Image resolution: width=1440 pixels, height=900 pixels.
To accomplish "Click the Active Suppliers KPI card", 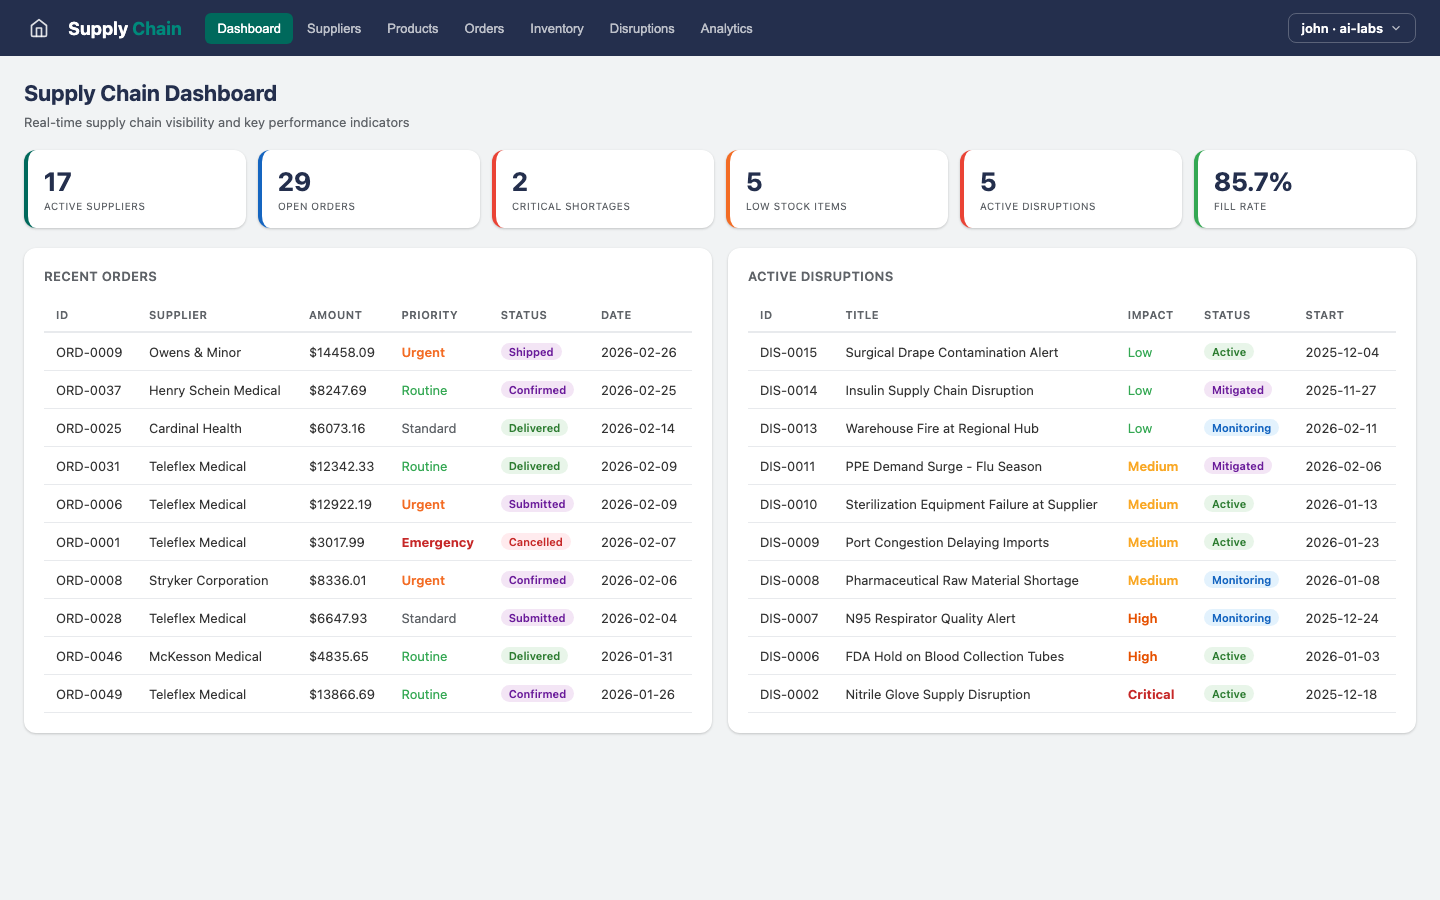I will point(135,188).
